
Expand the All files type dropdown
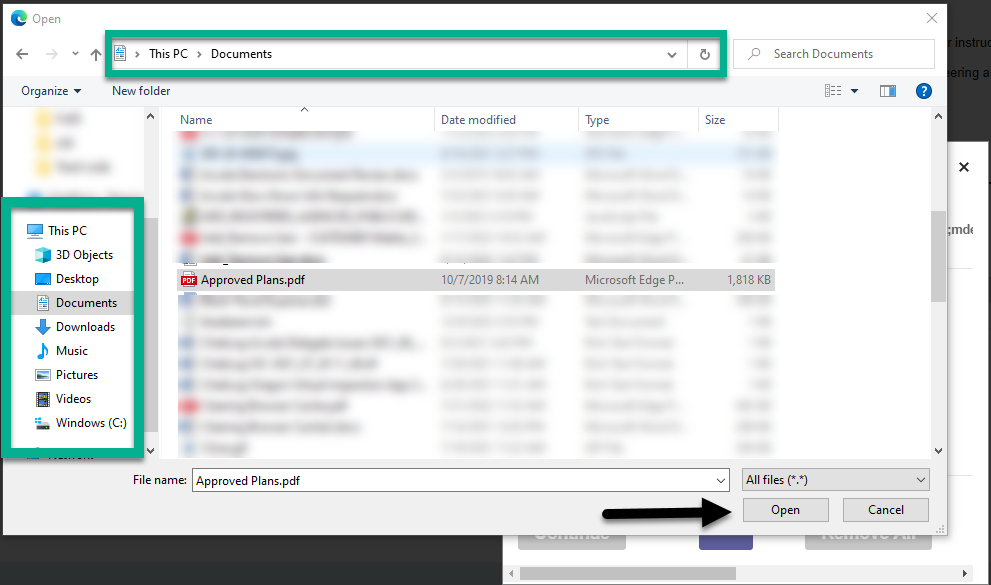point(836,480)
